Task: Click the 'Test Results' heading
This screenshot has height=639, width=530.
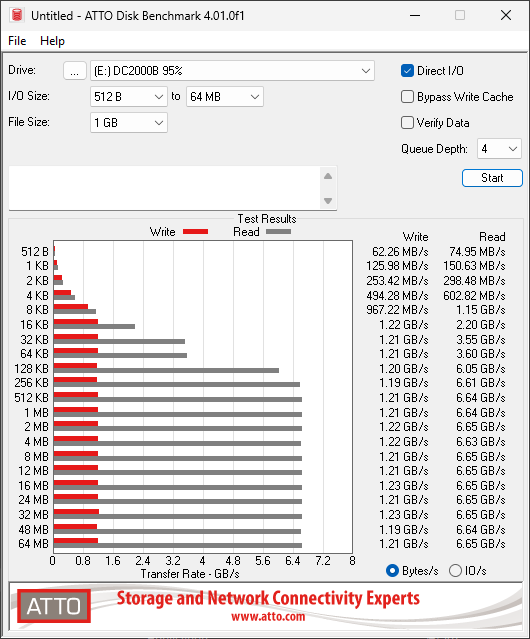Action: [267, 219]
